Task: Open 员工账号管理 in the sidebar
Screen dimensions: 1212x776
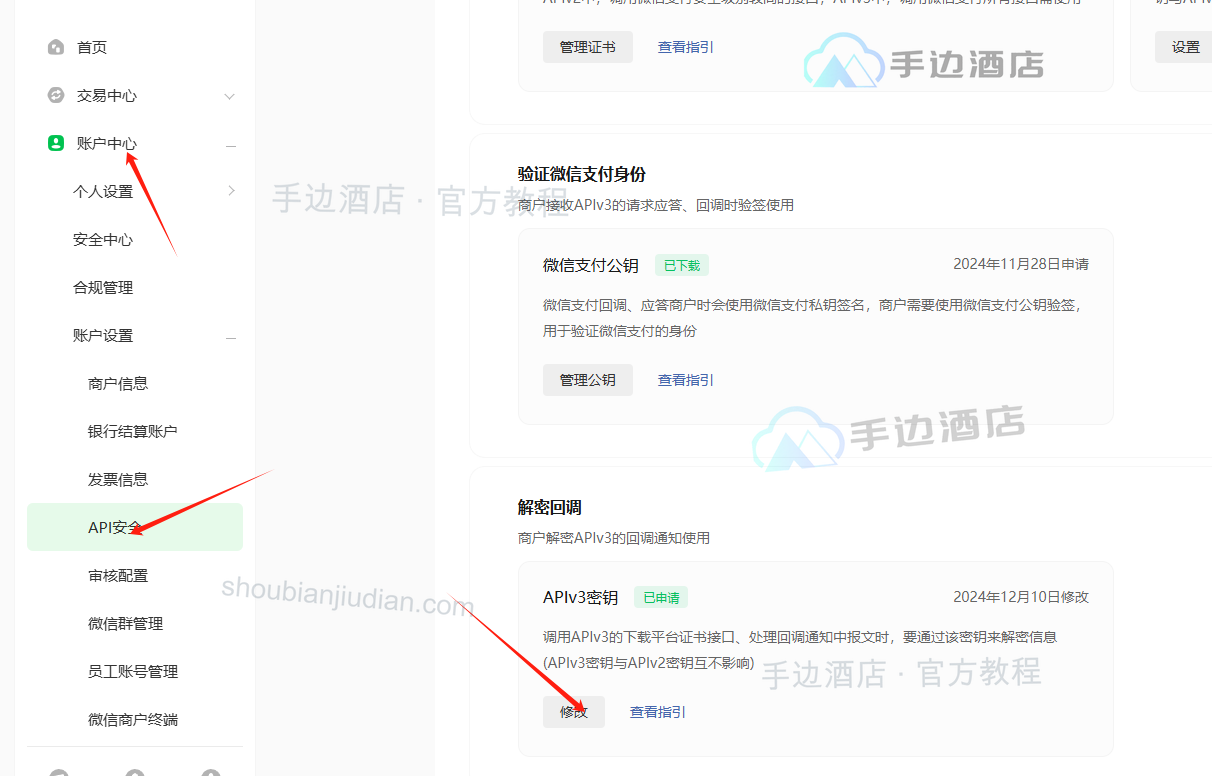Action: tap(133, 671)
